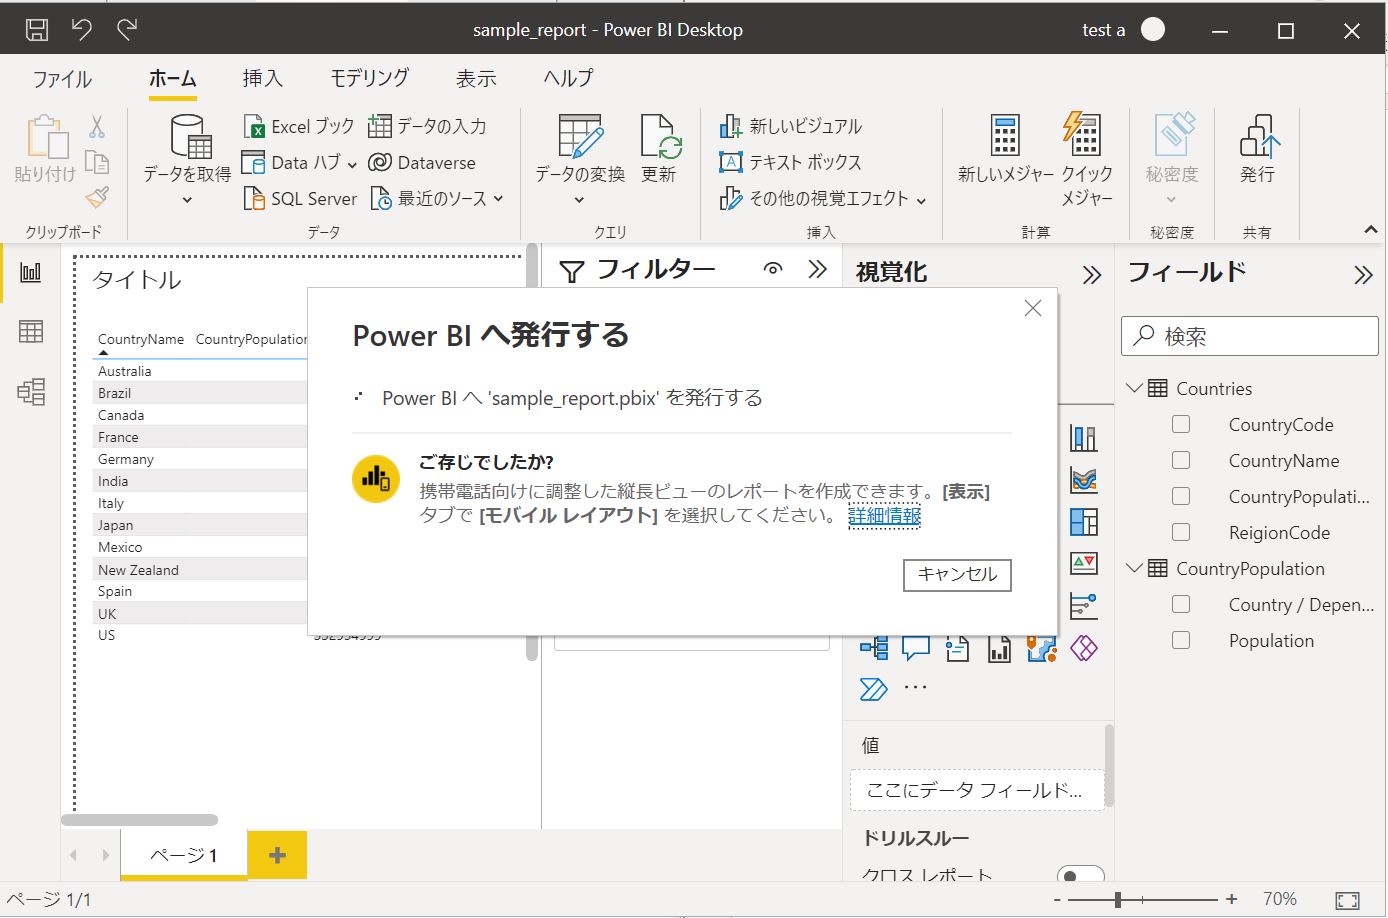This screenshot has width=1388, height=918.
Task: Open the ファイル menu tab
Action: click(x=62, y=78)
